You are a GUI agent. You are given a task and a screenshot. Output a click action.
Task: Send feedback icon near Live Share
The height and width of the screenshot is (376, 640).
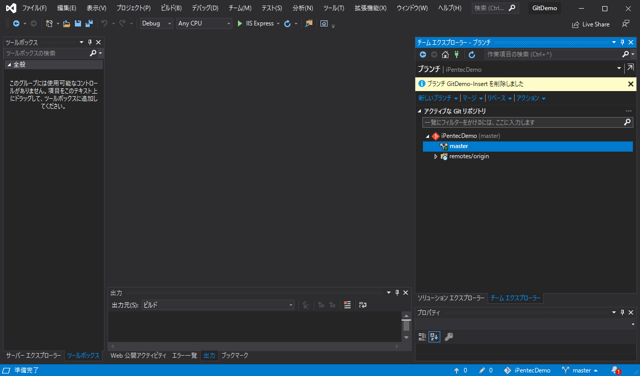click(x=625, y=24)
